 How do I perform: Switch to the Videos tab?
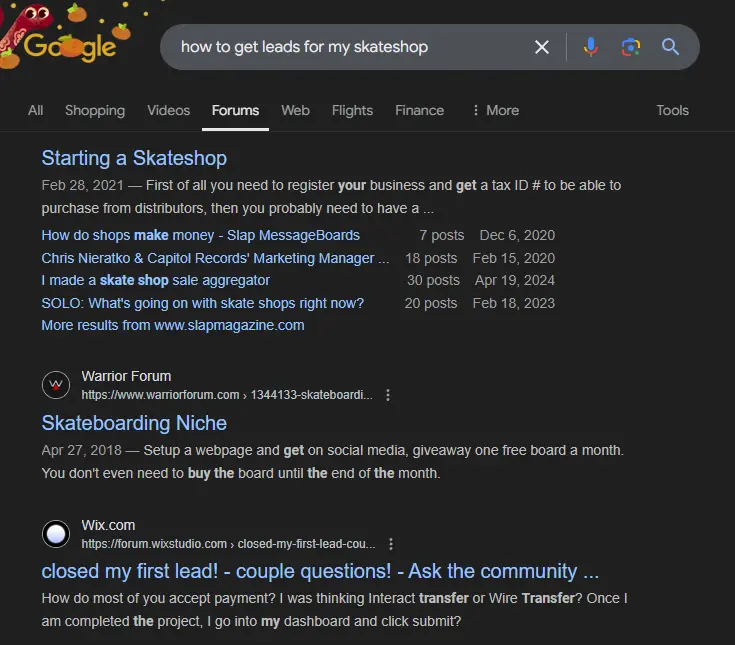pyautogui.click(x=169, y=110)
